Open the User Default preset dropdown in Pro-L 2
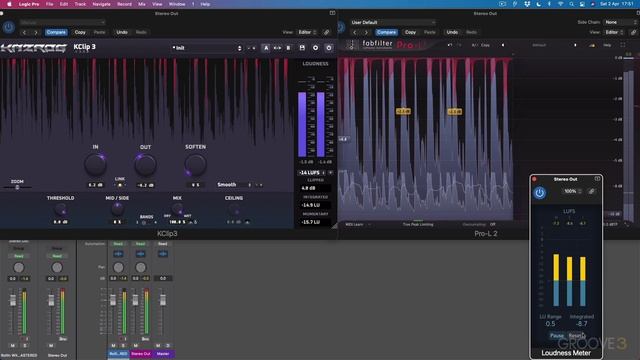The height and width of the screenshot is (360, 640). coord(393,22)
